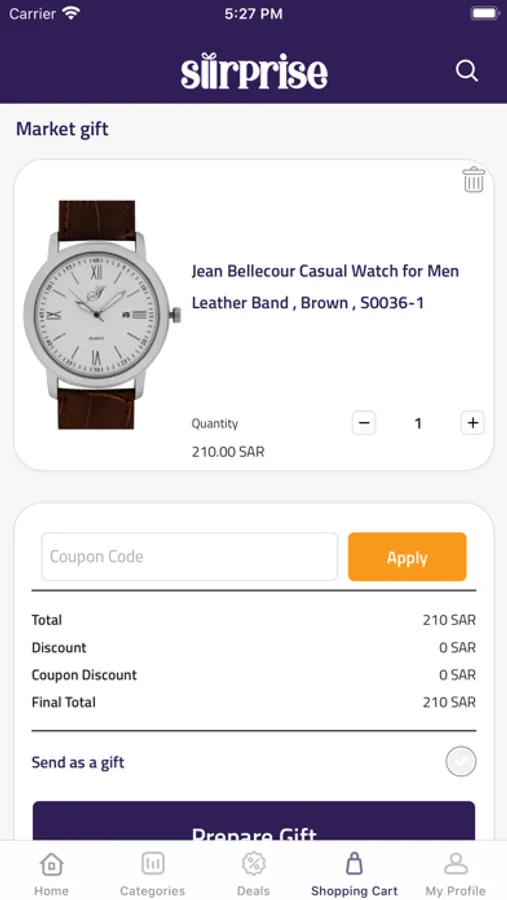507x900 pixels.
Task: Select the Shopping Cart bag icon
Action: (x=354, y=863)
